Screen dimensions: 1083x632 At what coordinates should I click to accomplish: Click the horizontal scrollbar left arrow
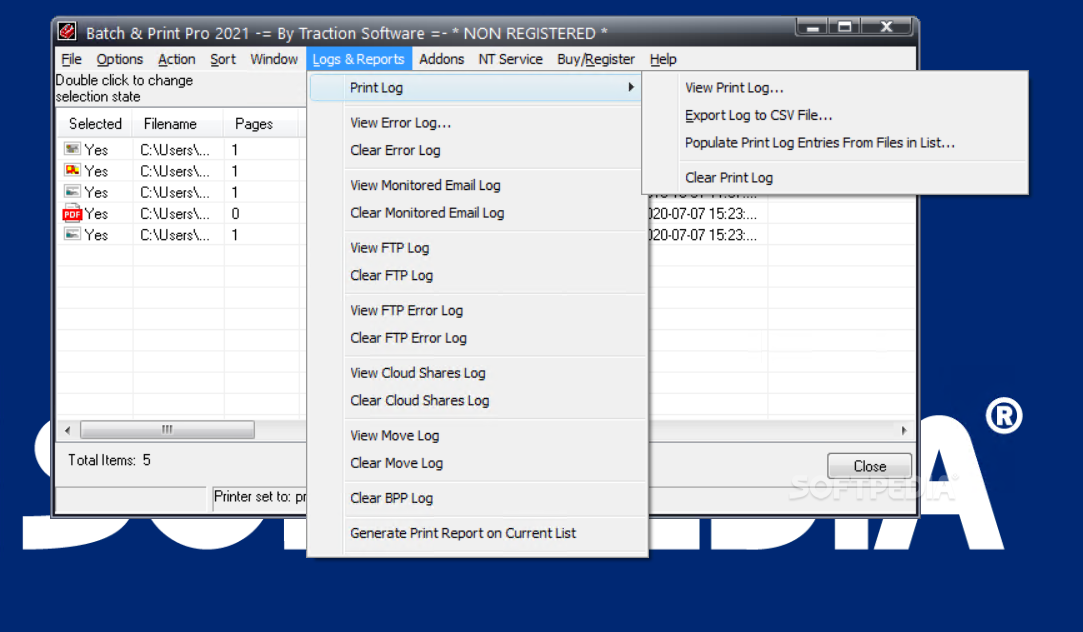pos(67,430)
